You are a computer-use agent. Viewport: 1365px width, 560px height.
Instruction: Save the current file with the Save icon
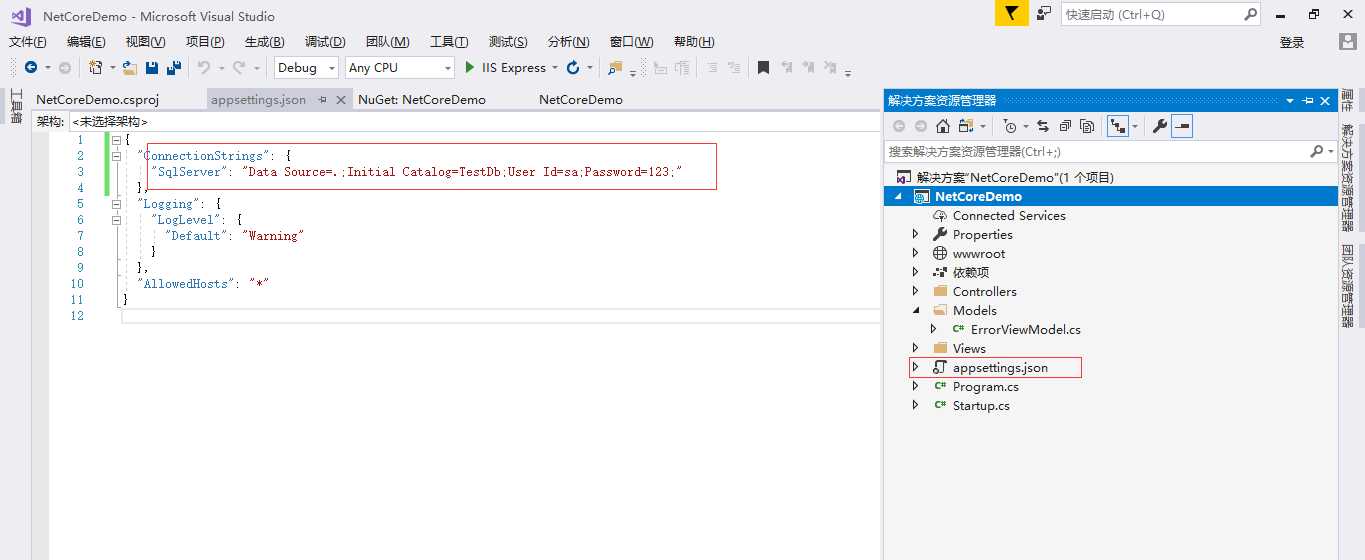[x=152, y=68]
